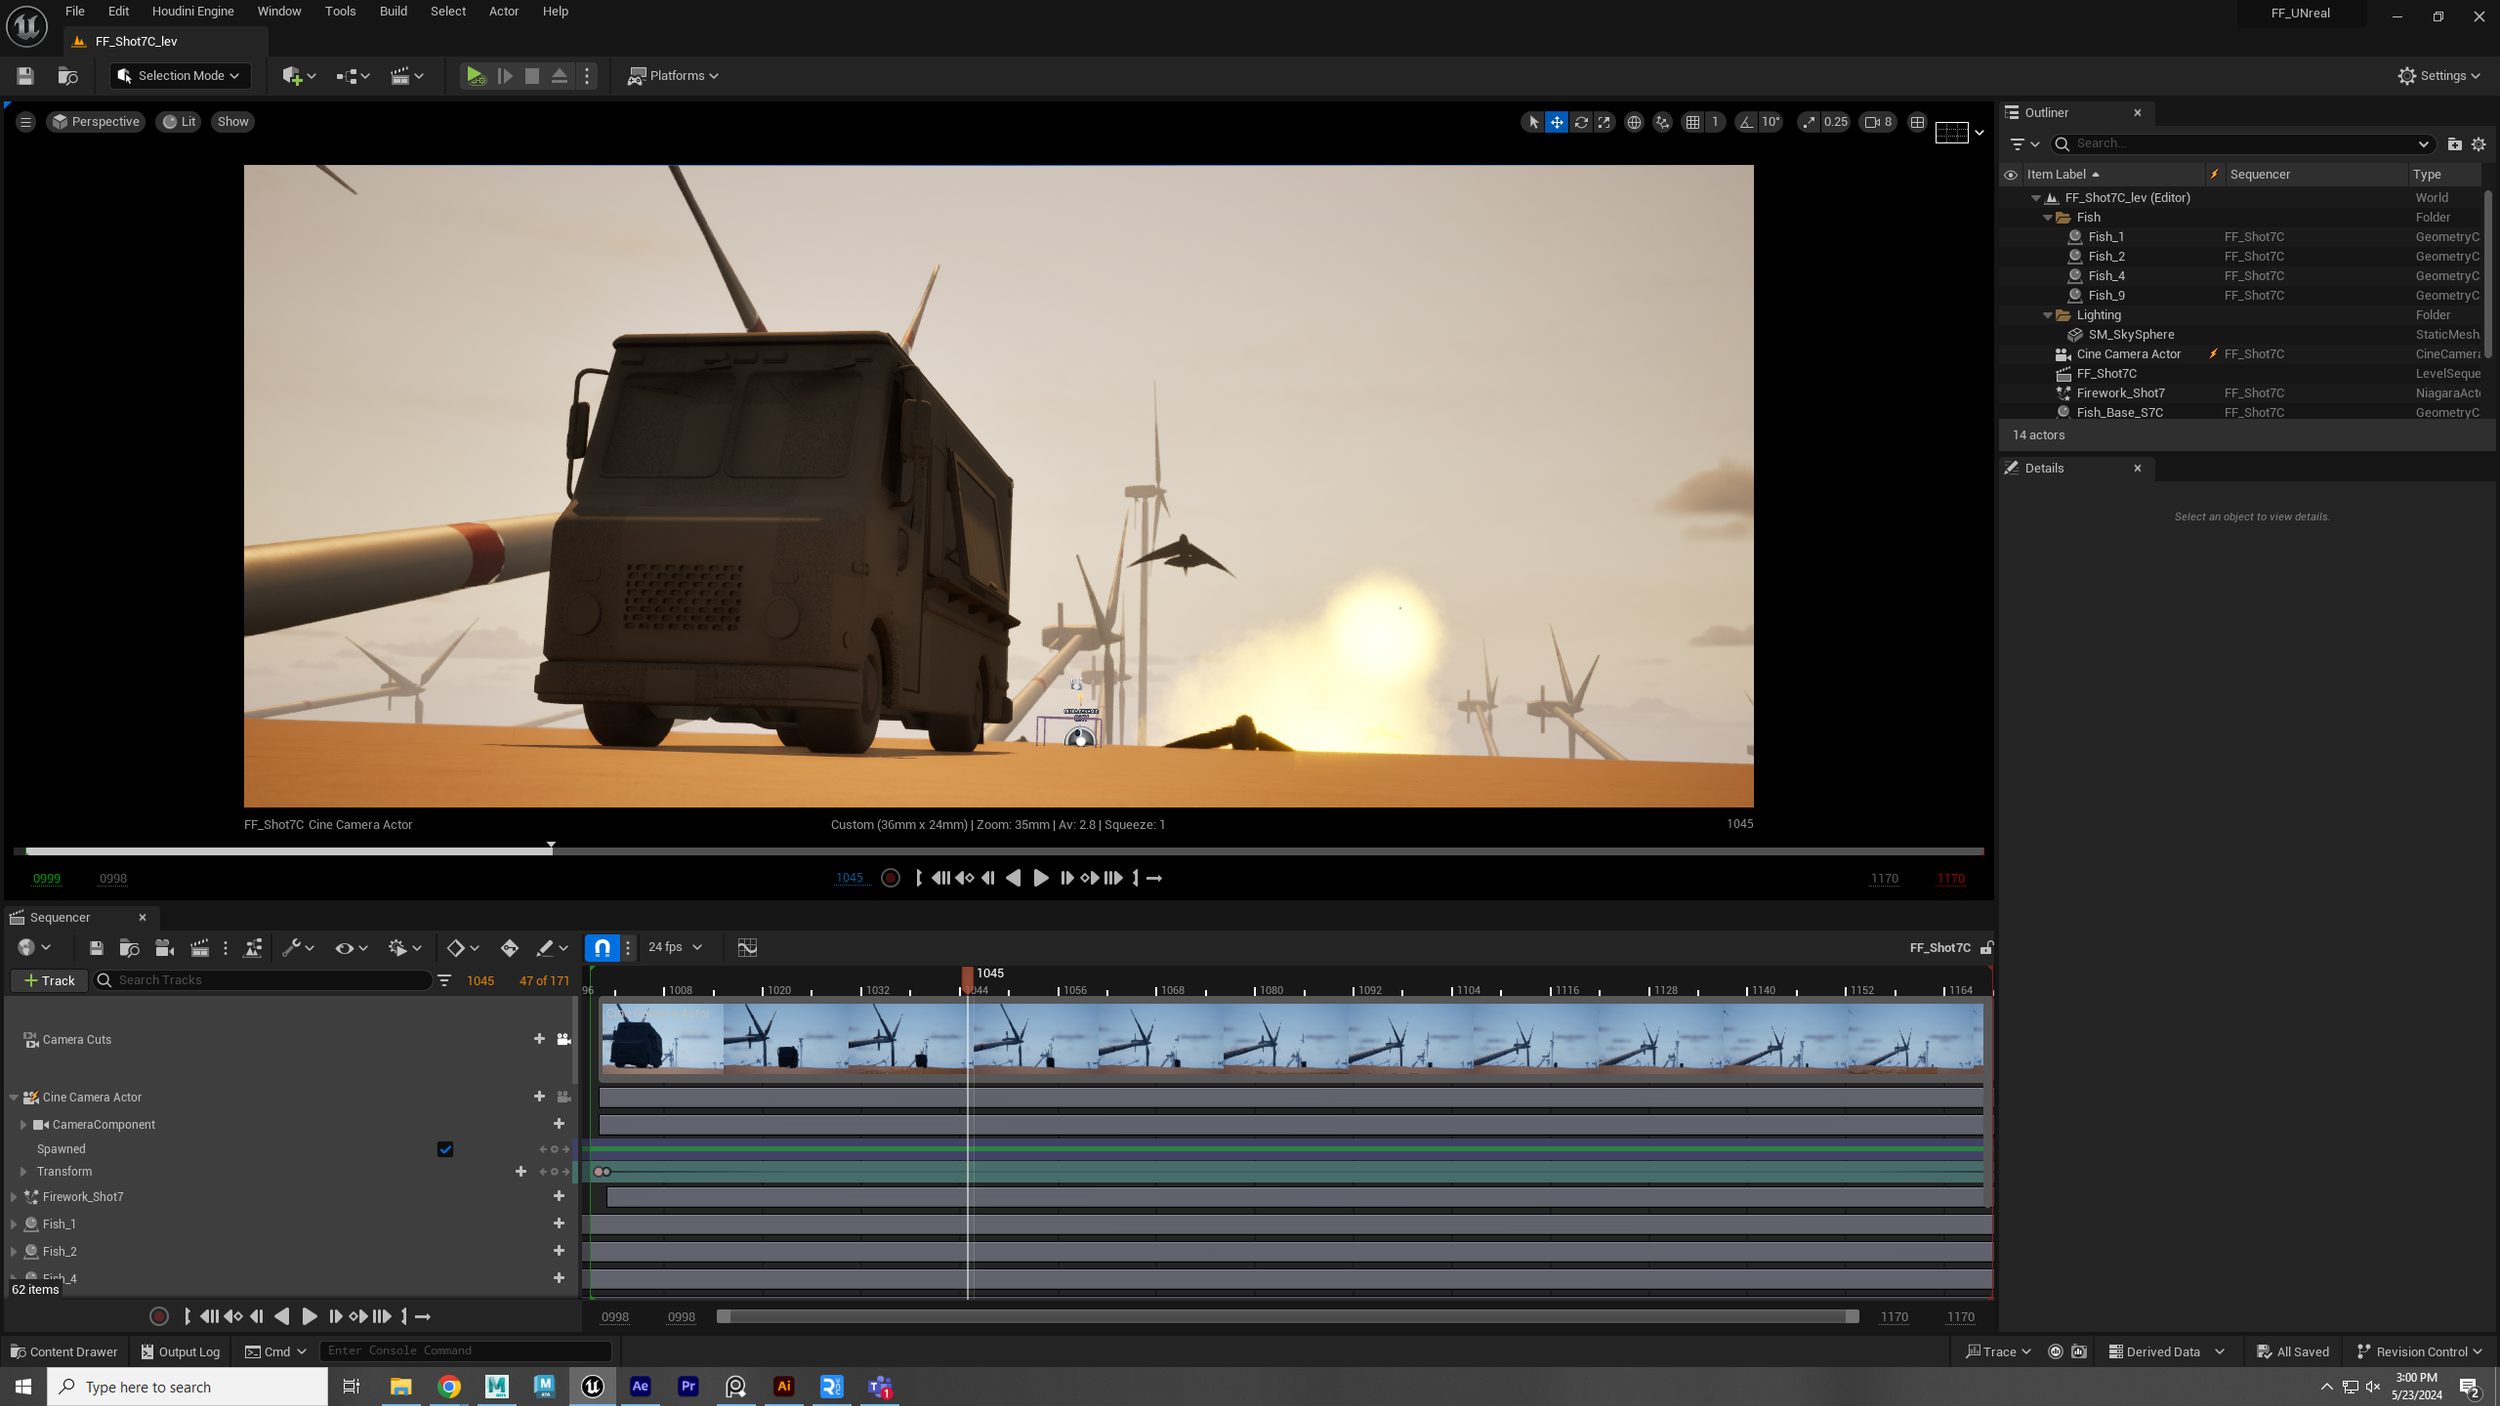The height and width of the screenshot is (1406, 2500).
Task: Toggle the Spawned checkbox for Cine Camera
Action: click(x=445, y=1149)
